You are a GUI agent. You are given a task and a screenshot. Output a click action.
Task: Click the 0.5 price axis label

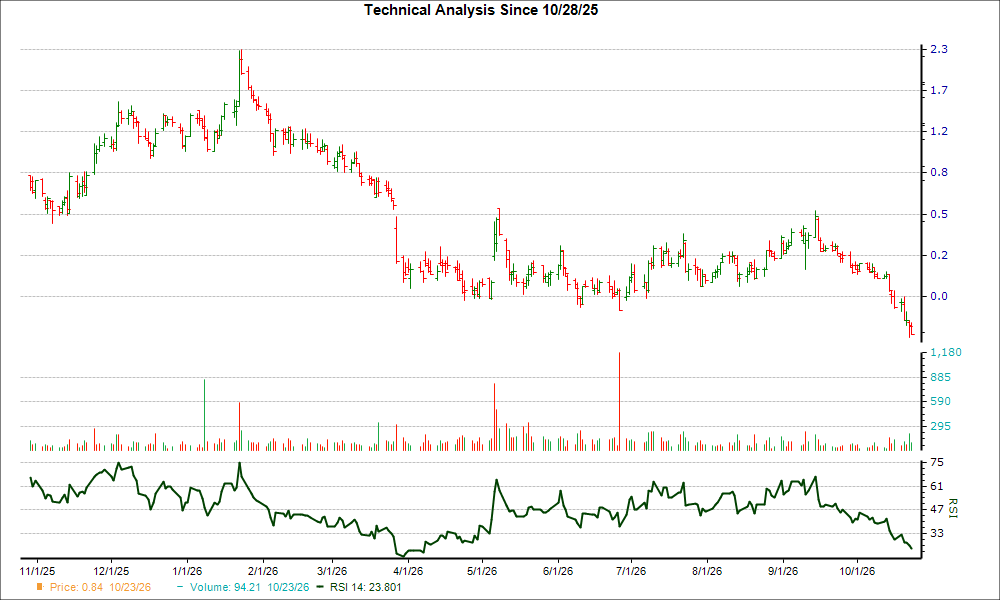click(x=939, y=214)
